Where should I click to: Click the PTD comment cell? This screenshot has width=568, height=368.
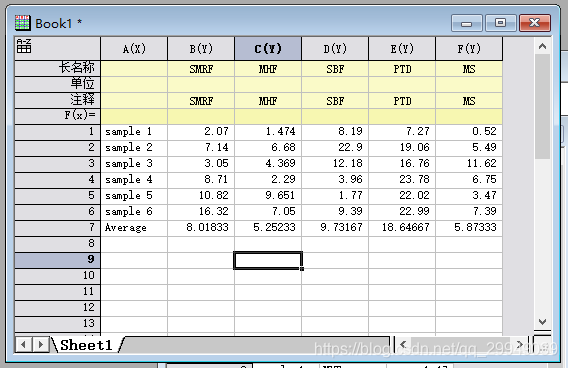(402, 100)
